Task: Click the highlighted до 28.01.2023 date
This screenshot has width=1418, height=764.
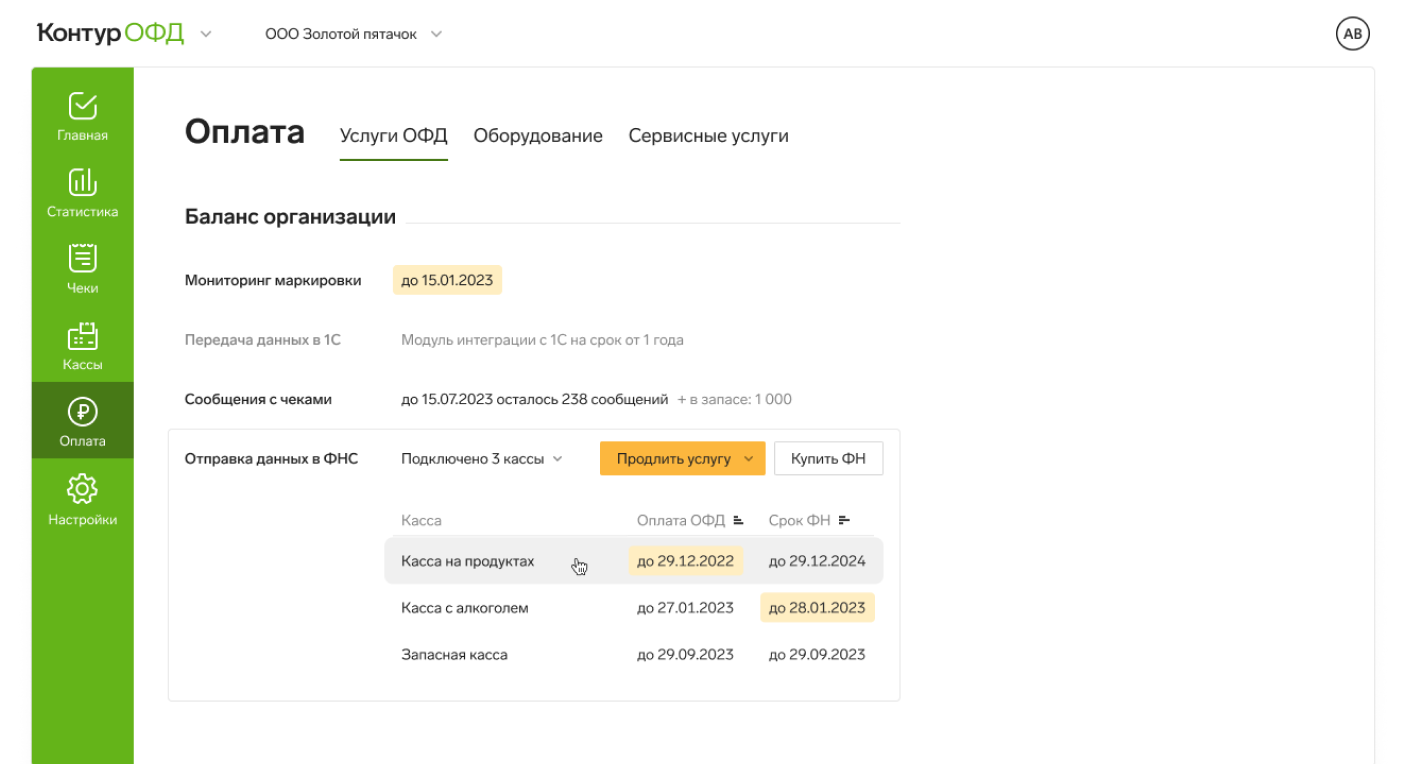Action: 817,608
